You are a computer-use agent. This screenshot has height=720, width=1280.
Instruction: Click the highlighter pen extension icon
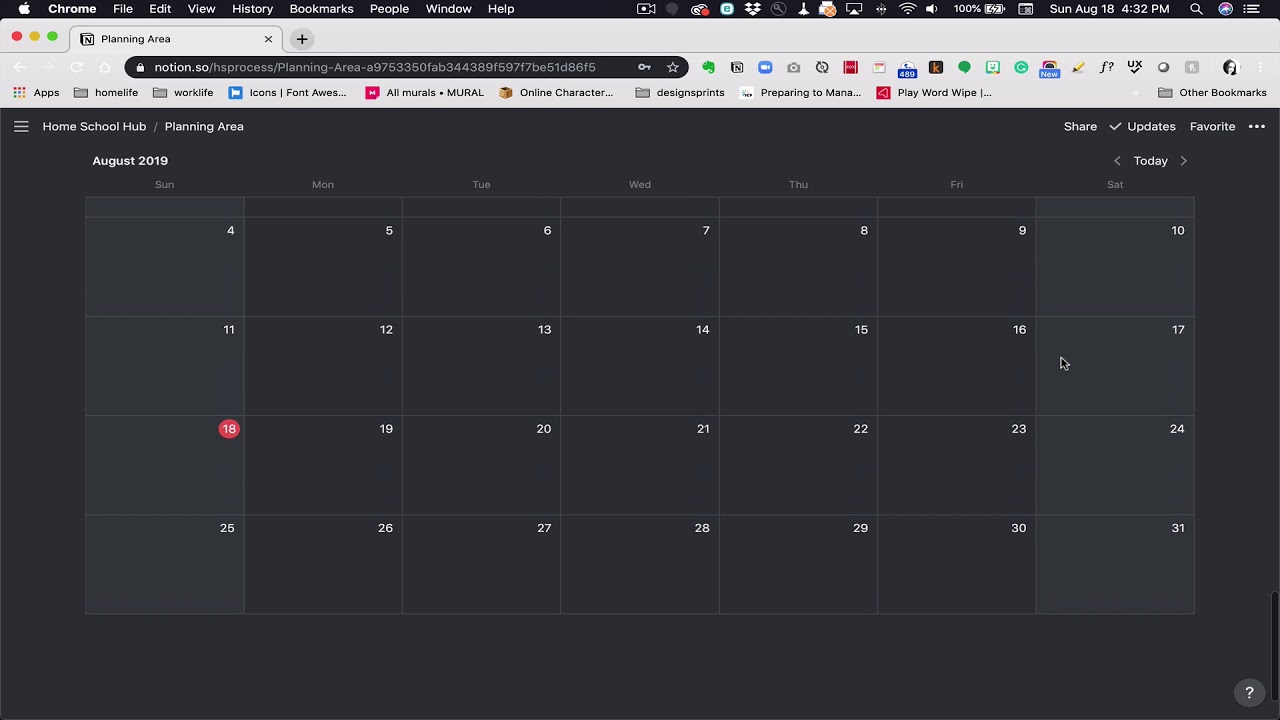pos(1078,67)
